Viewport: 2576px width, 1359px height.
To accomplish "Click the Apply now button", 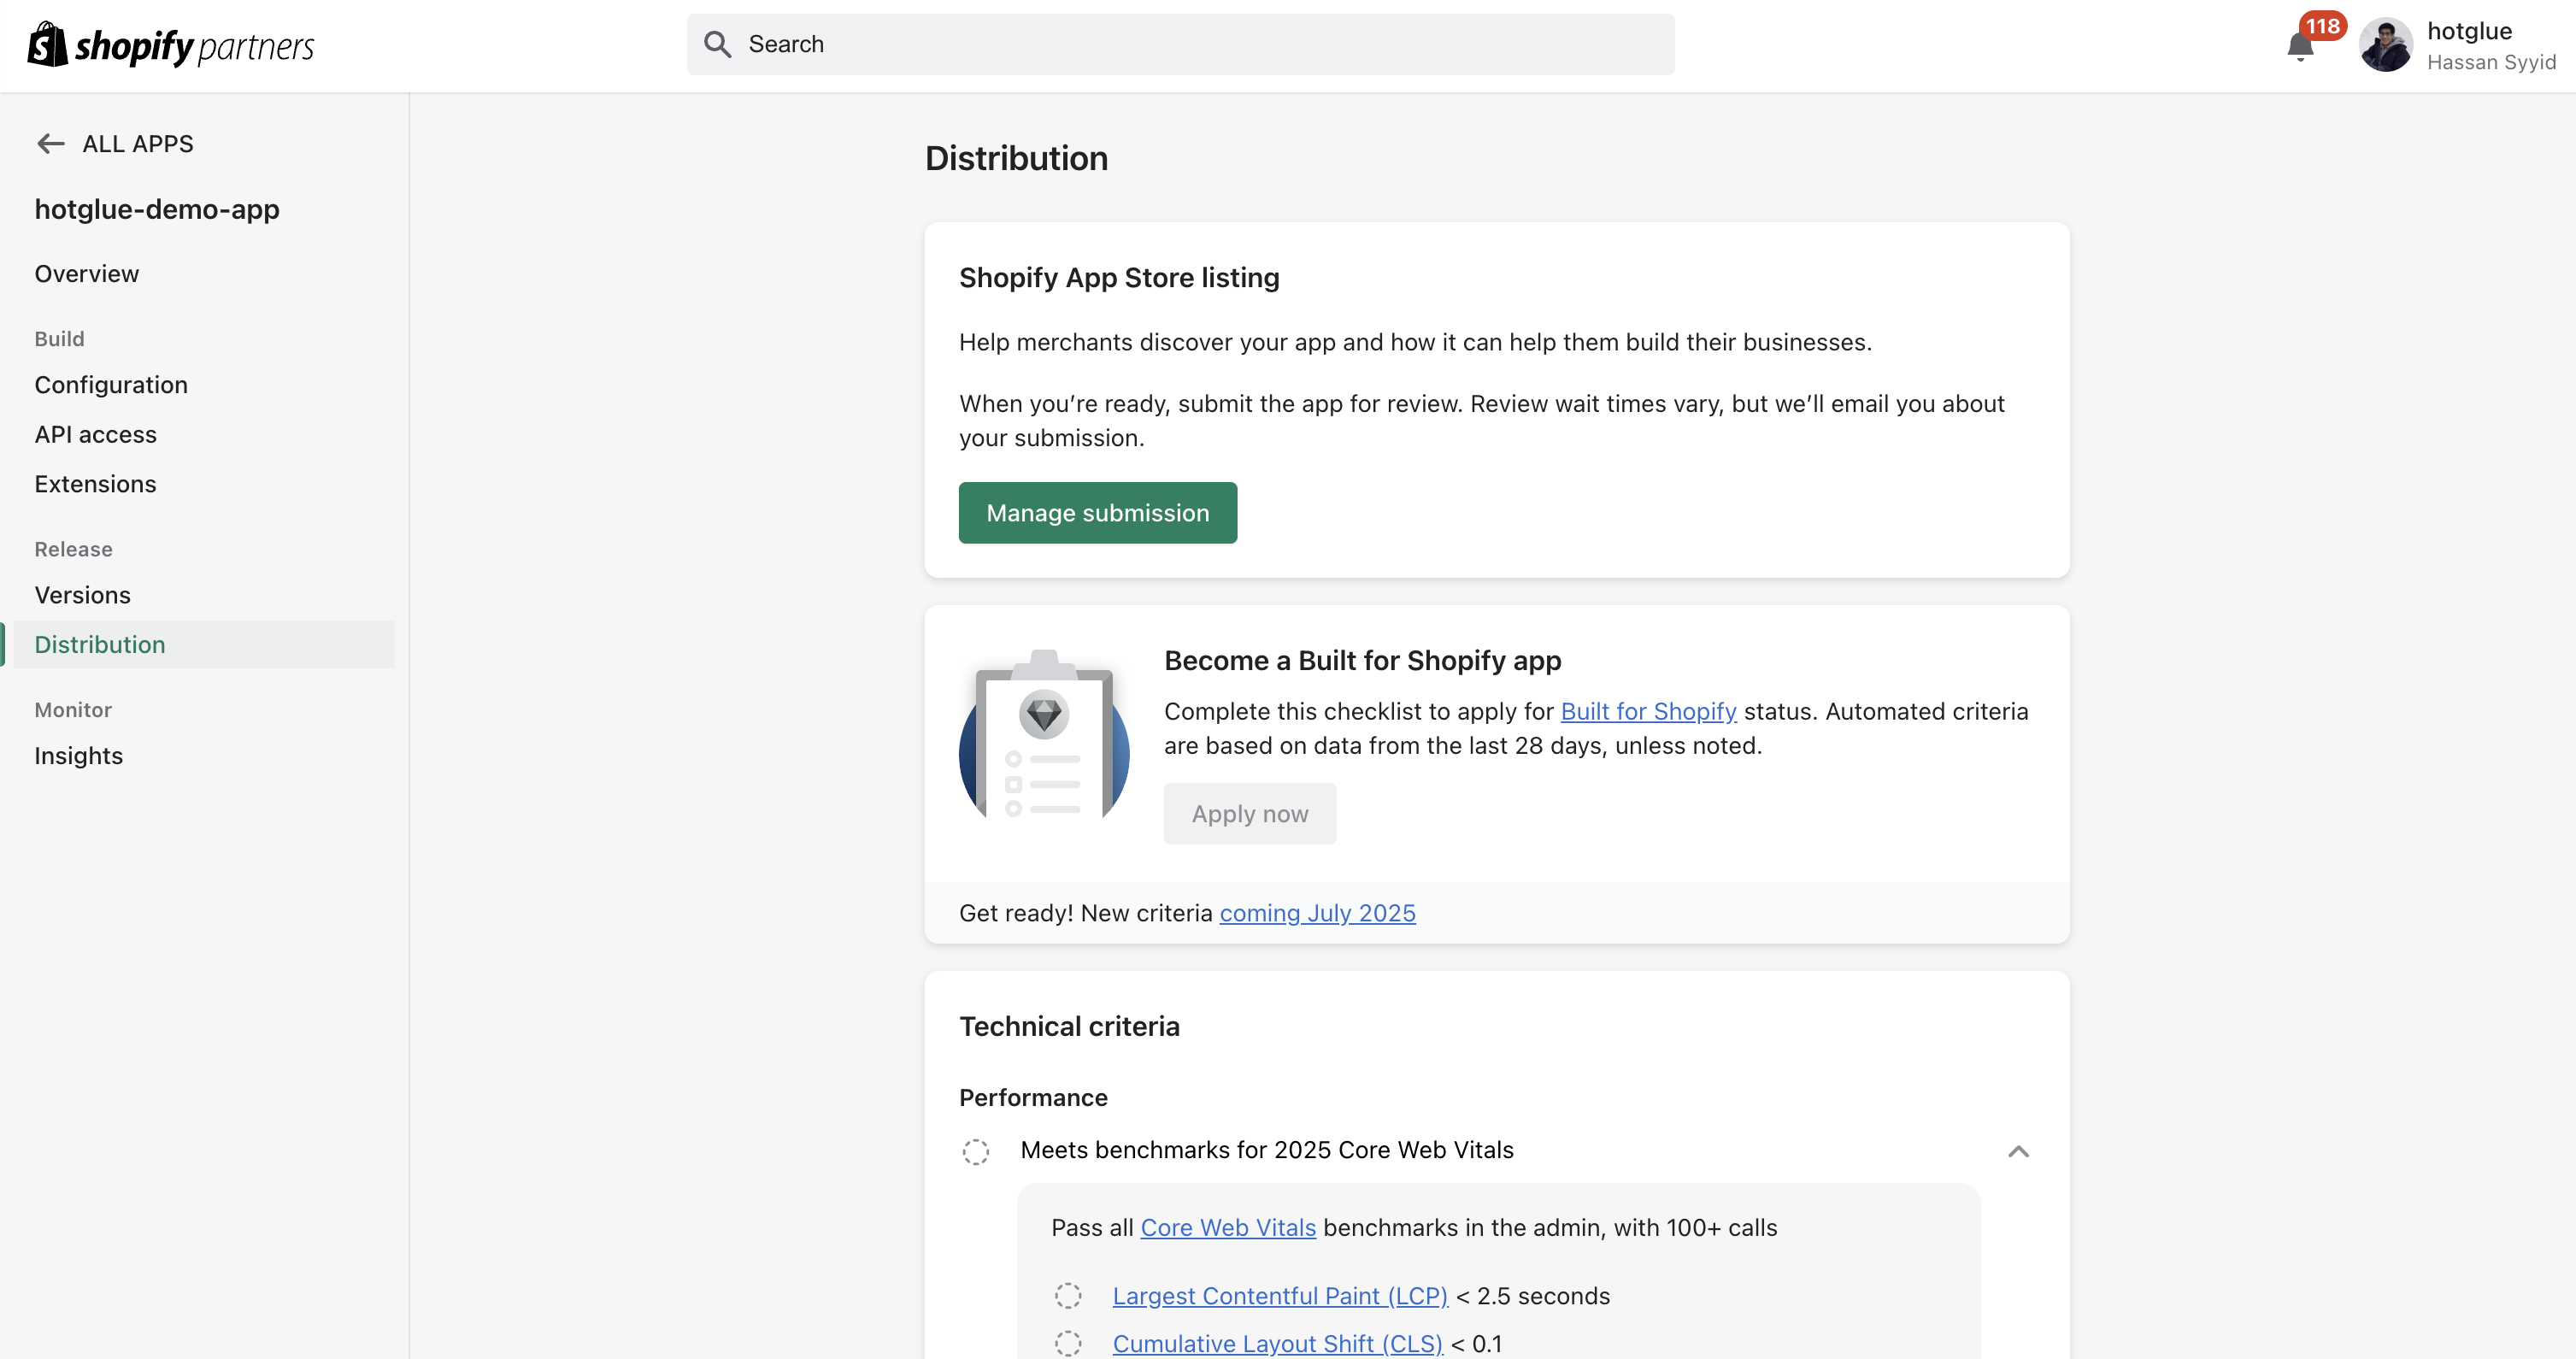I will point(1249,814).
